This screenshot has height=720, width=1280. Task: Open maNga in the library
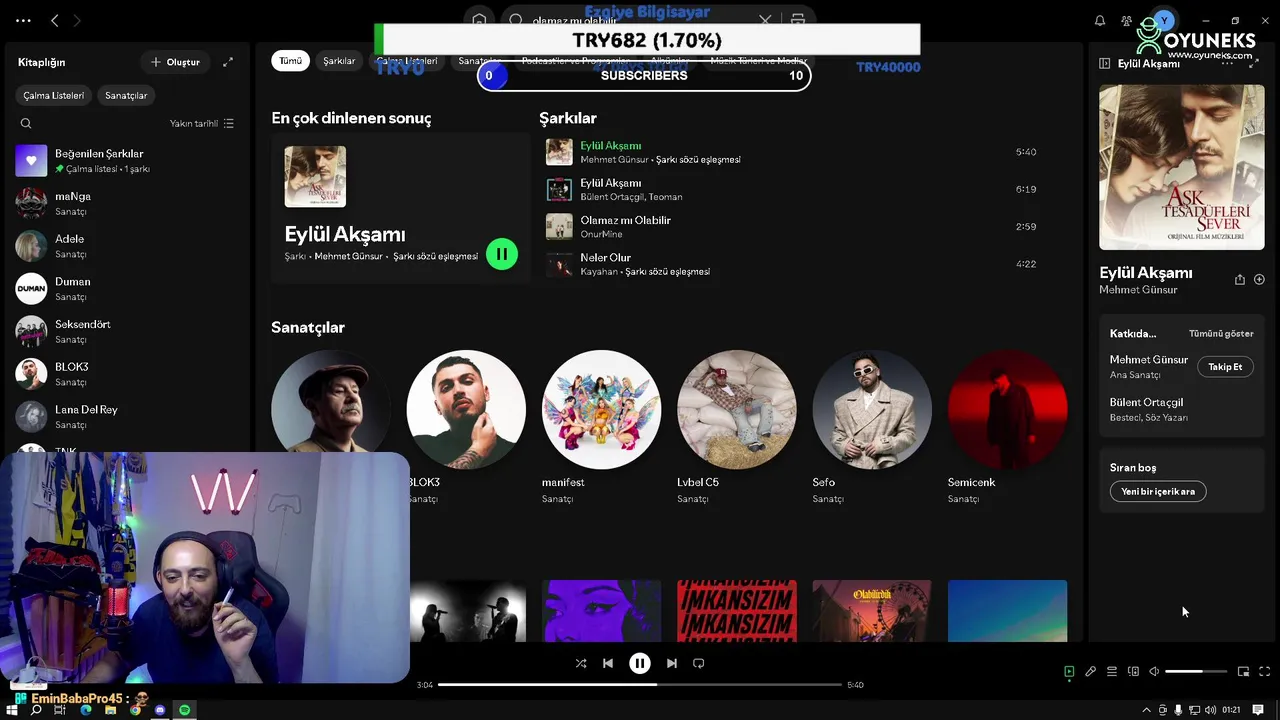127,203
